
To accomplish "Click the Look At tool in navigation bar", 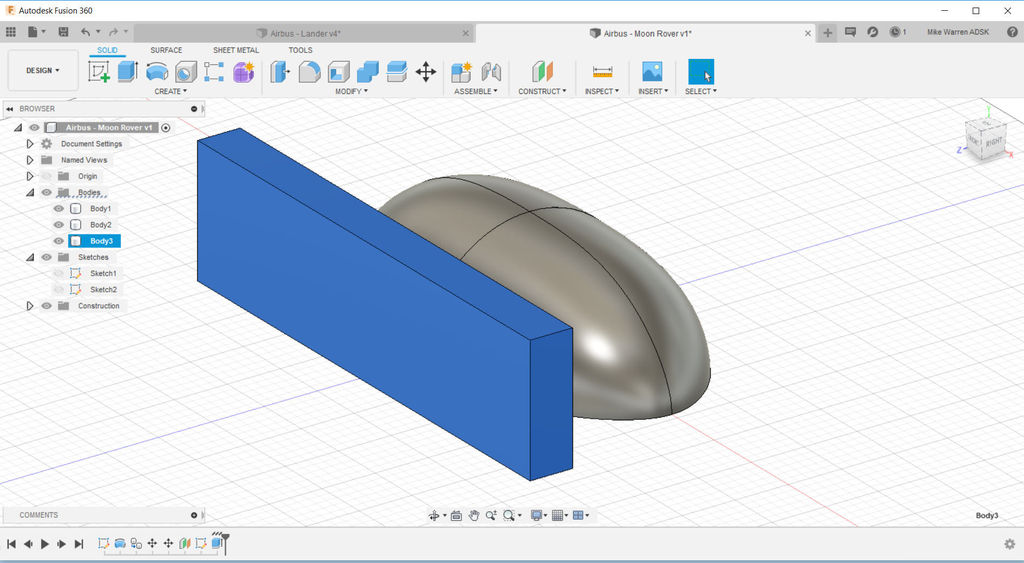I will [x=456, y=515].
